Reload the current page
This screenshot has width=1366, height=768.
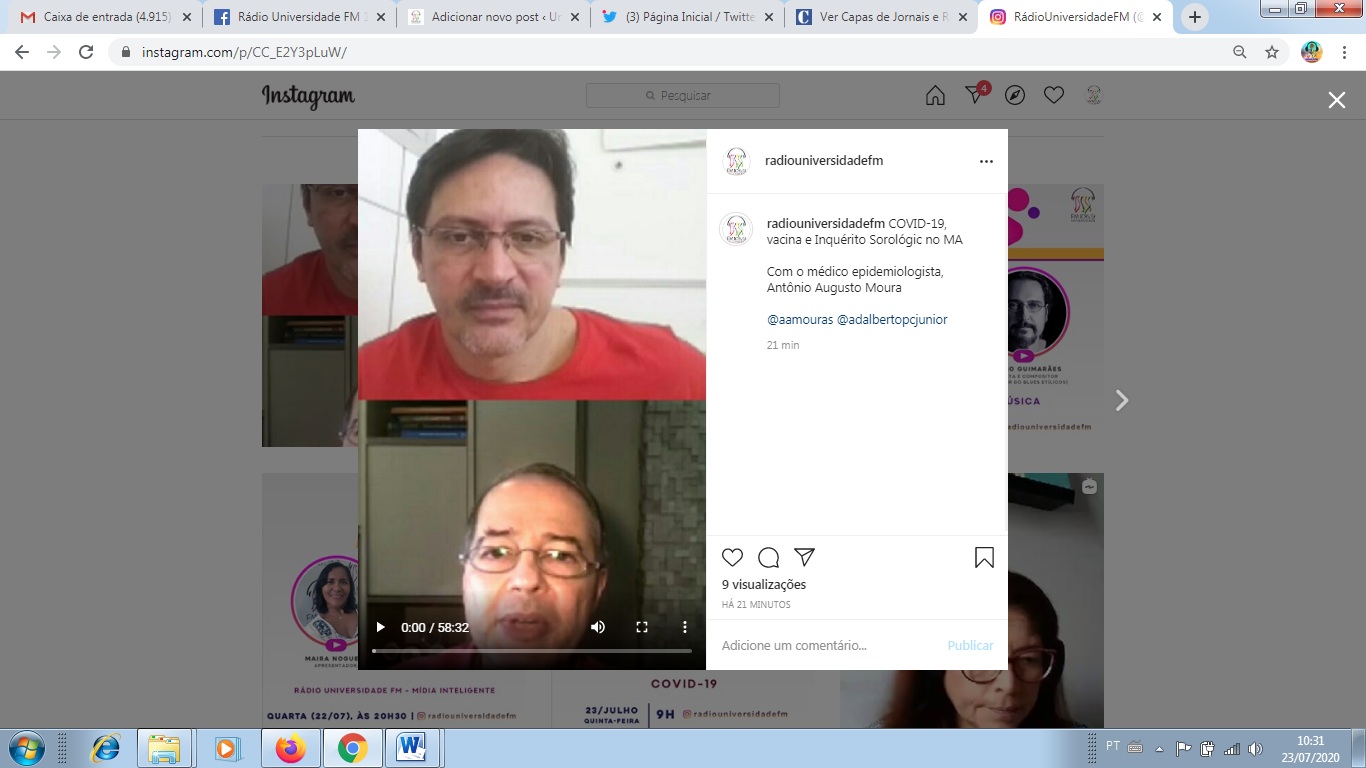86,52
